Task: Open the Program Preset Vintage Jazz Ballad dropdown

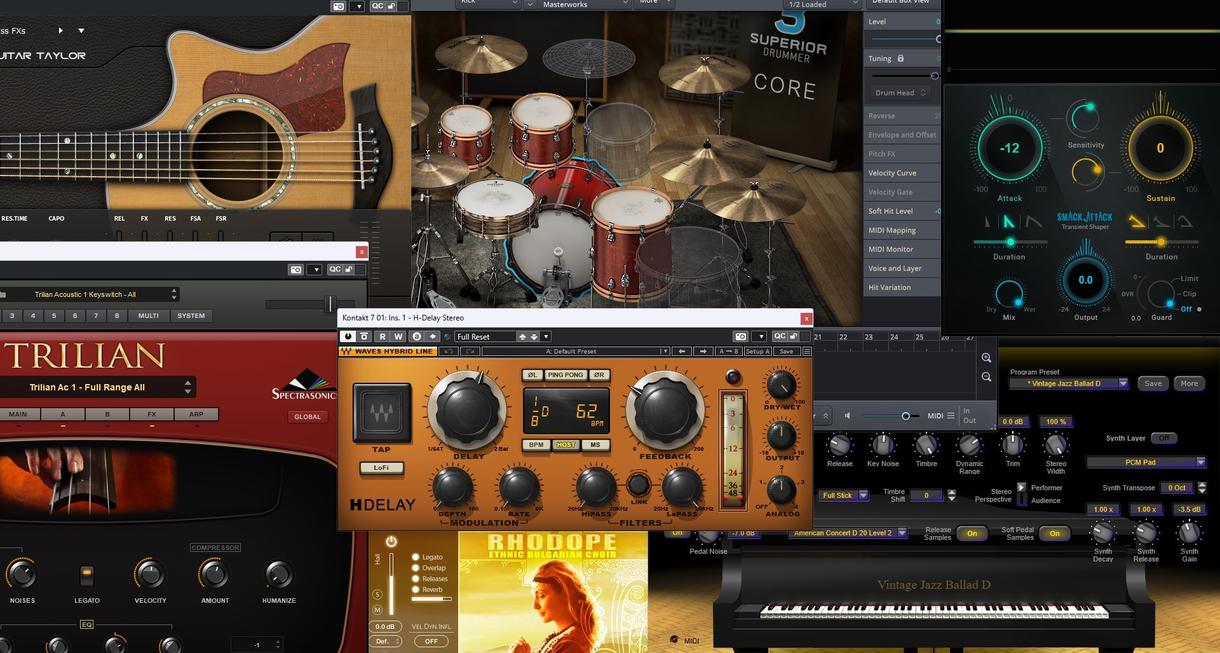Action: pyautogui.click(x=1068, y=384)
